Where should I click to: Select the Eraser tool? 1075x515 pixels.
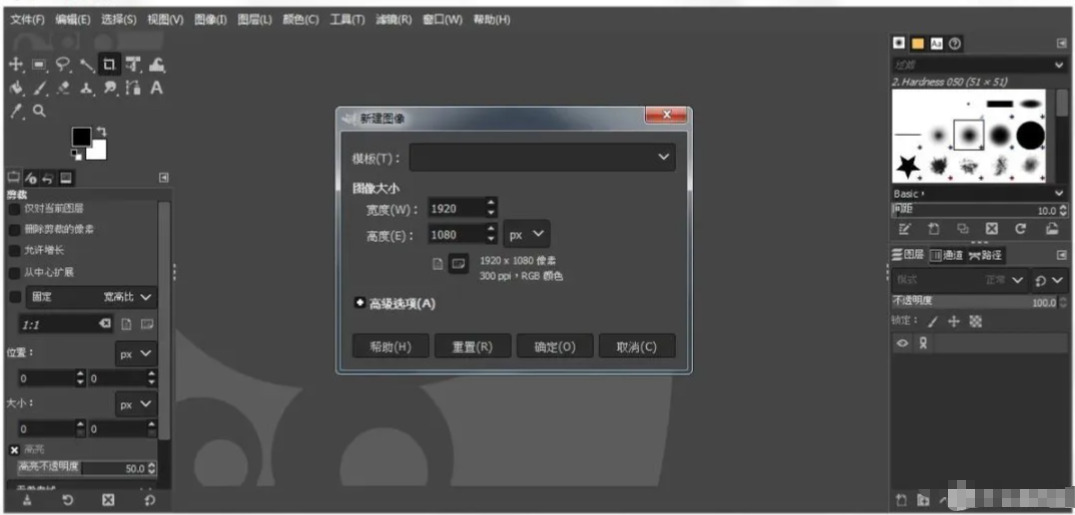click(63, 88)
